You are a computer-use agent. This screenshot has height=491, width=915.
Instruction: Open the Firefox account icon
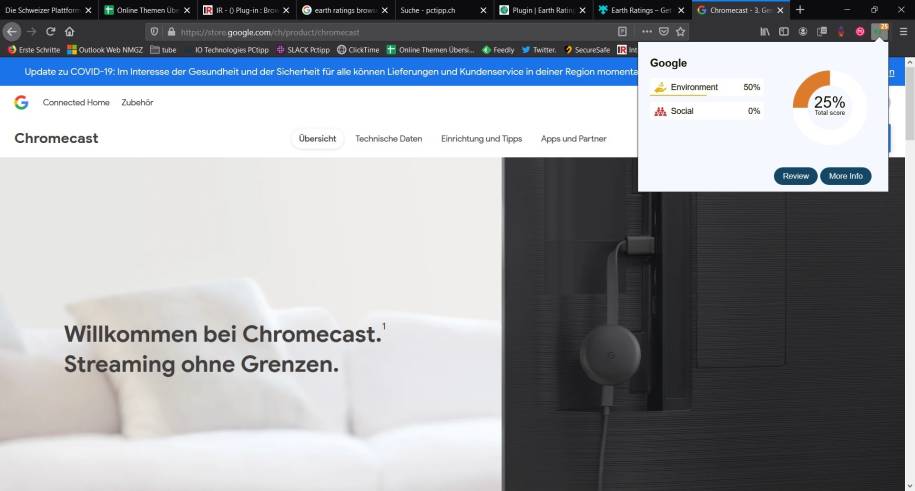pyautogui.click(x=803, y=32)
